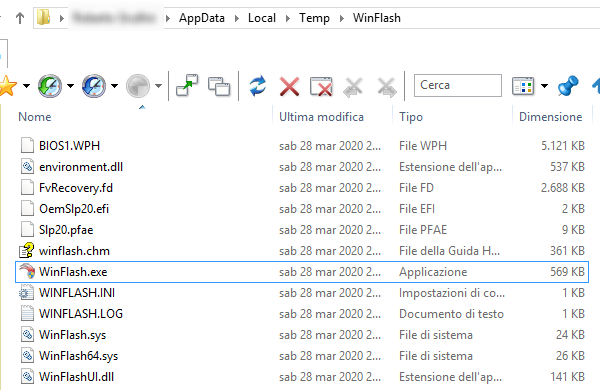Image resolution: width=600 pixels, height=390 pixels.
Task: Click the WinFlash64.sys file icon
Action: point(27,356)
